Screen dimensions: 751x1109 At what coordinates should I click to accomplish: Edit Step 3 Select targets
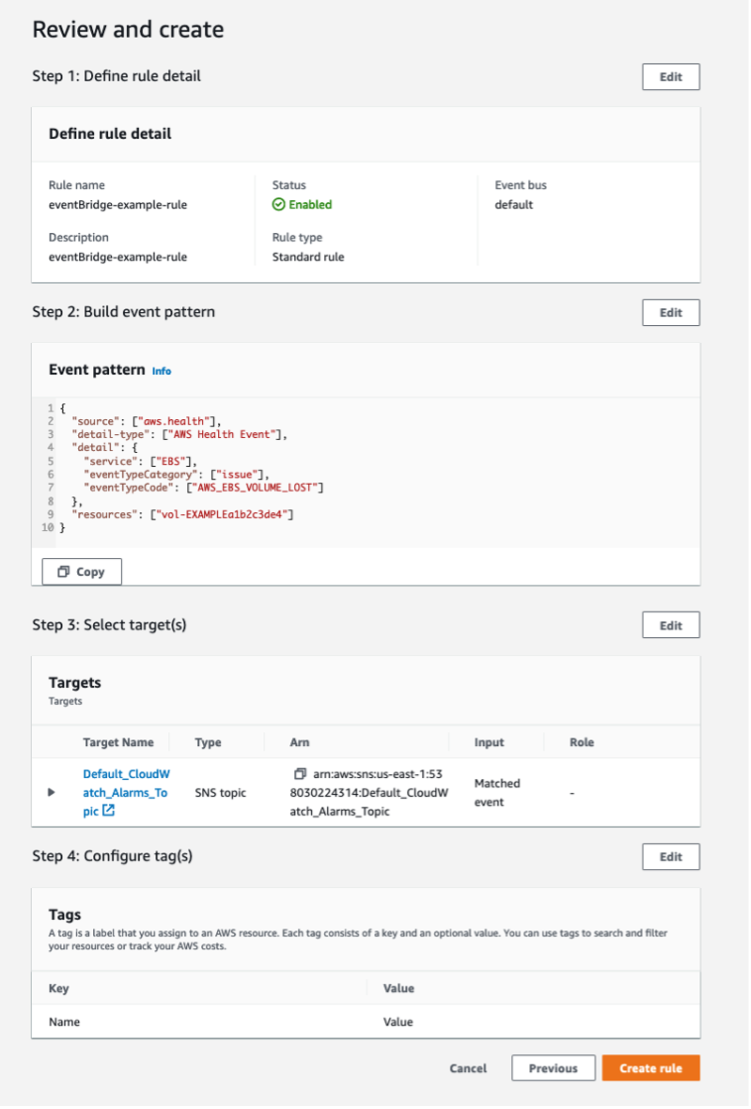pyautogui.click(x=672, y=624)
